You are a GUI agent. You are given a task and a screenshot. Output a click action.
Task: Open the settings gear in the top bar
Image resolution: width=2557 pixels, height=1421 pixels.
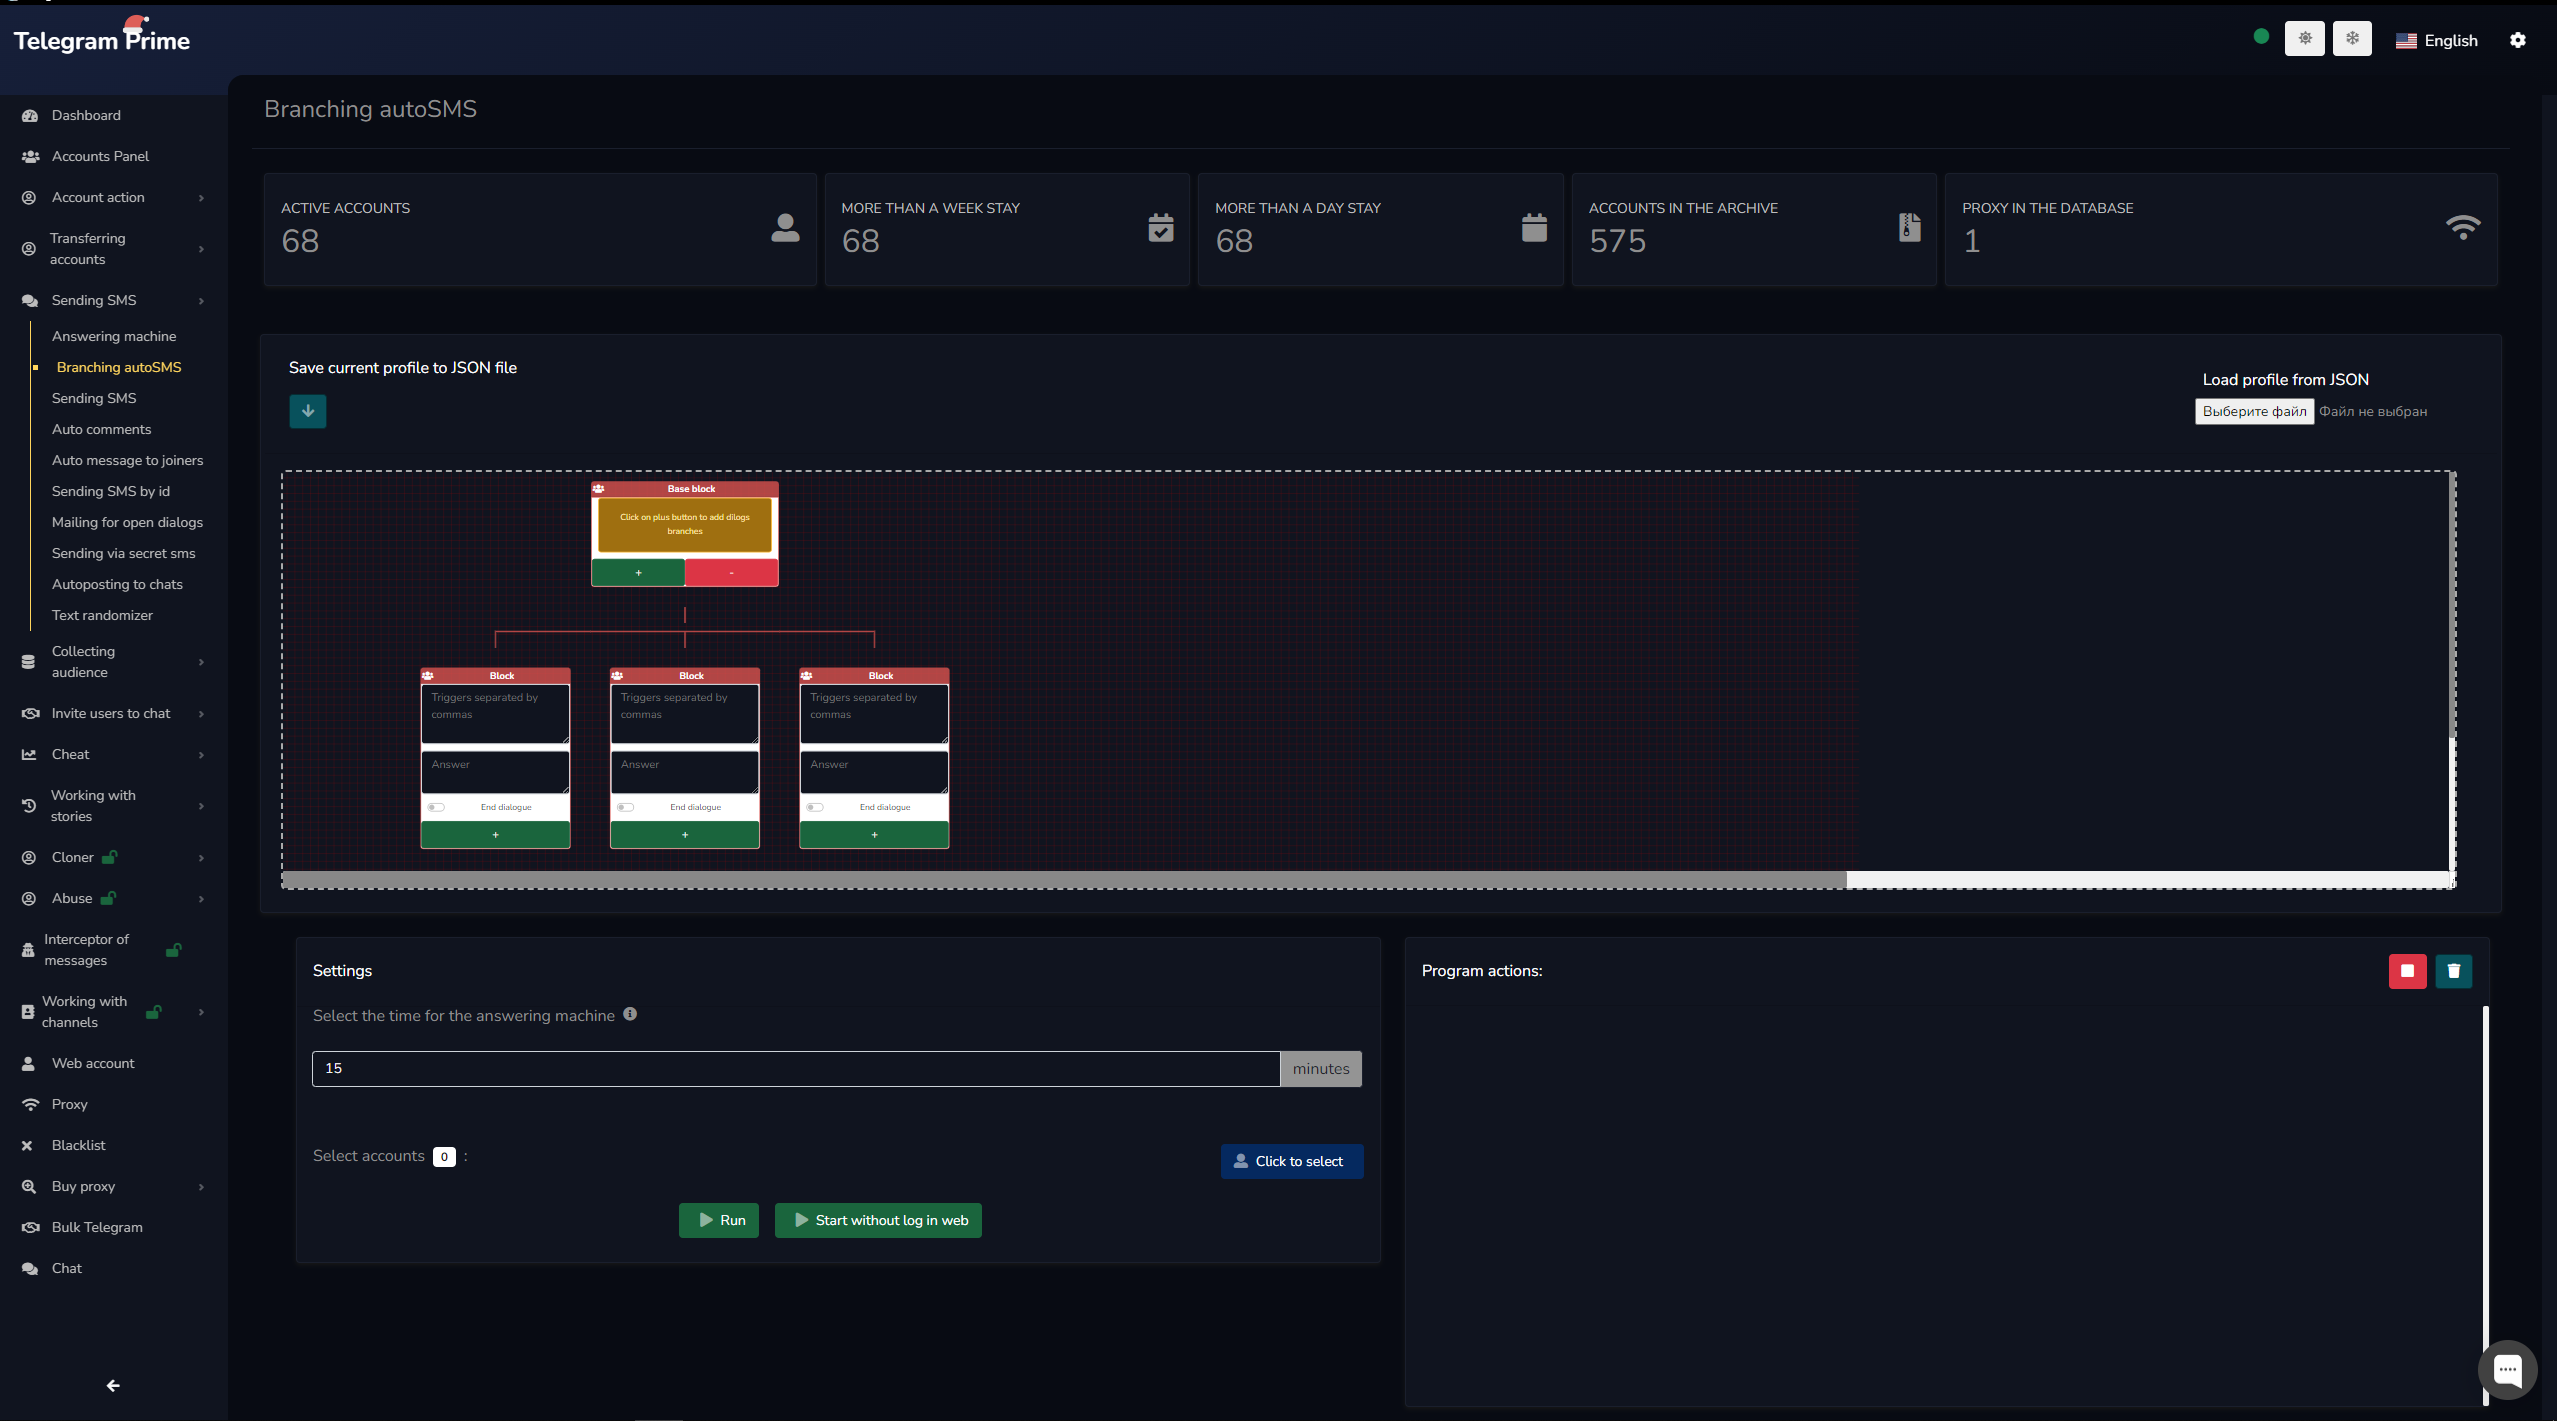point(2517,40)
